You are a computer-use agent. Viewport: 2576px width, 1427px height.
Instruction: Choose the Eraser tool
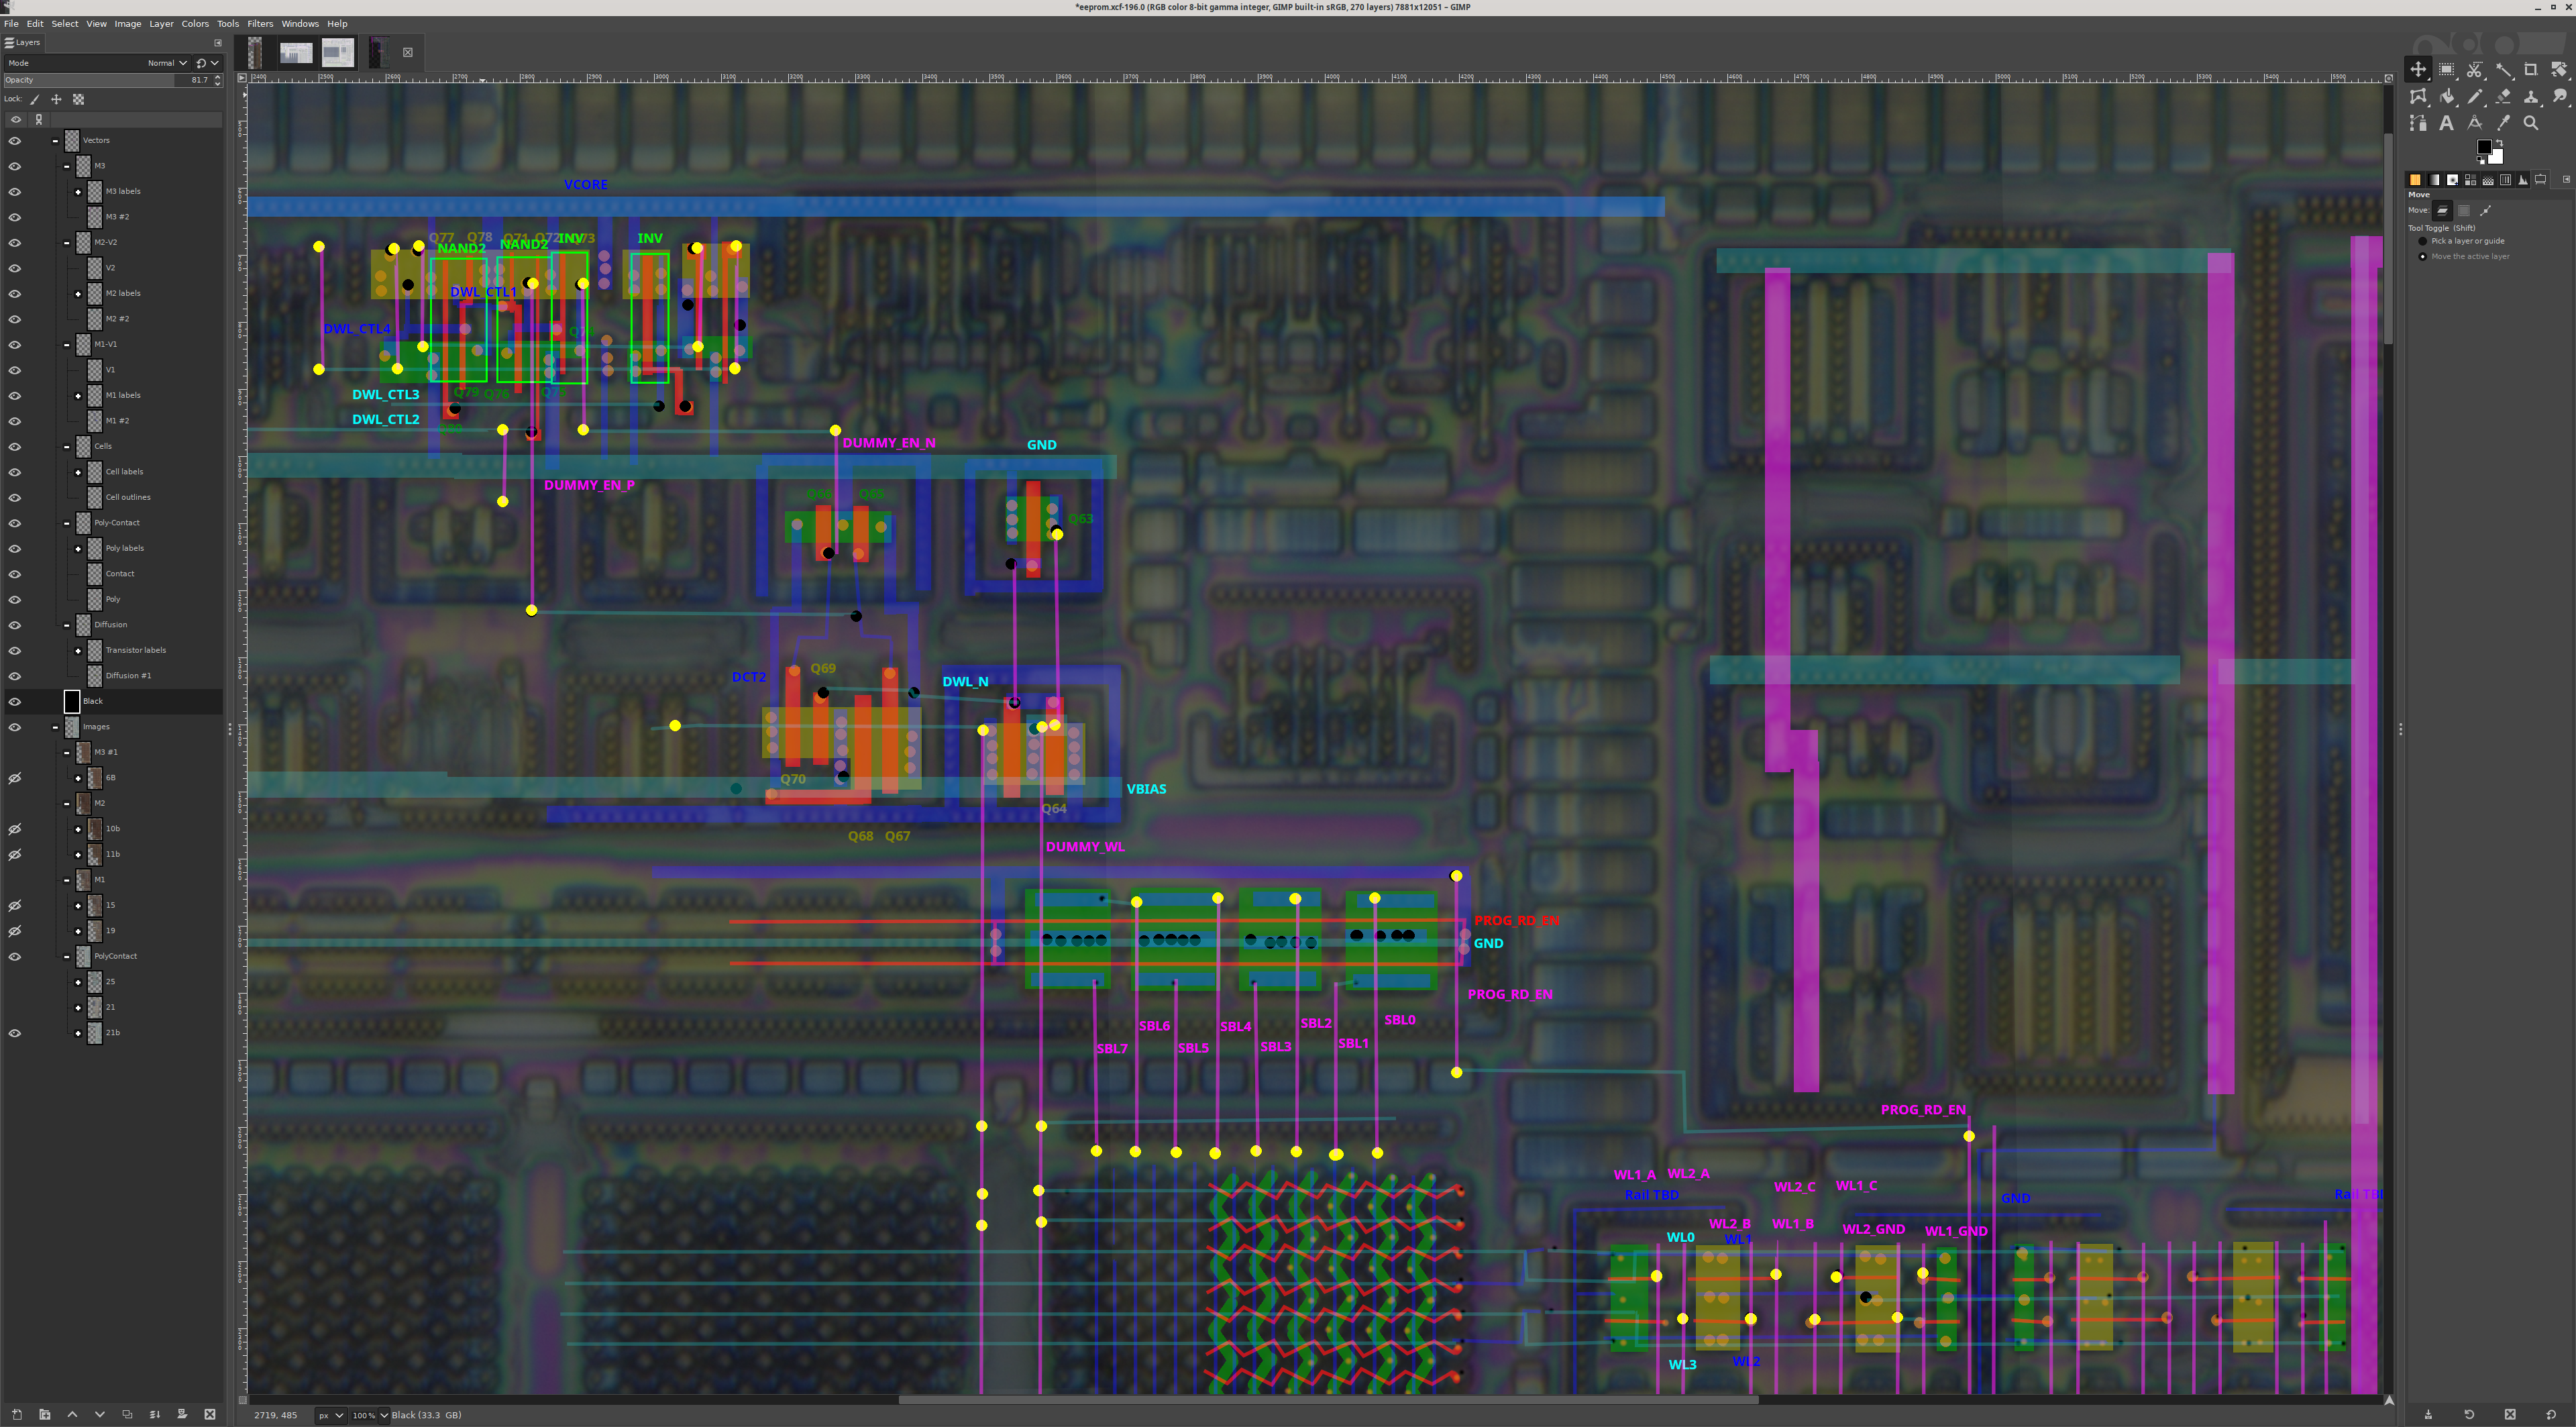(2502, 96)
